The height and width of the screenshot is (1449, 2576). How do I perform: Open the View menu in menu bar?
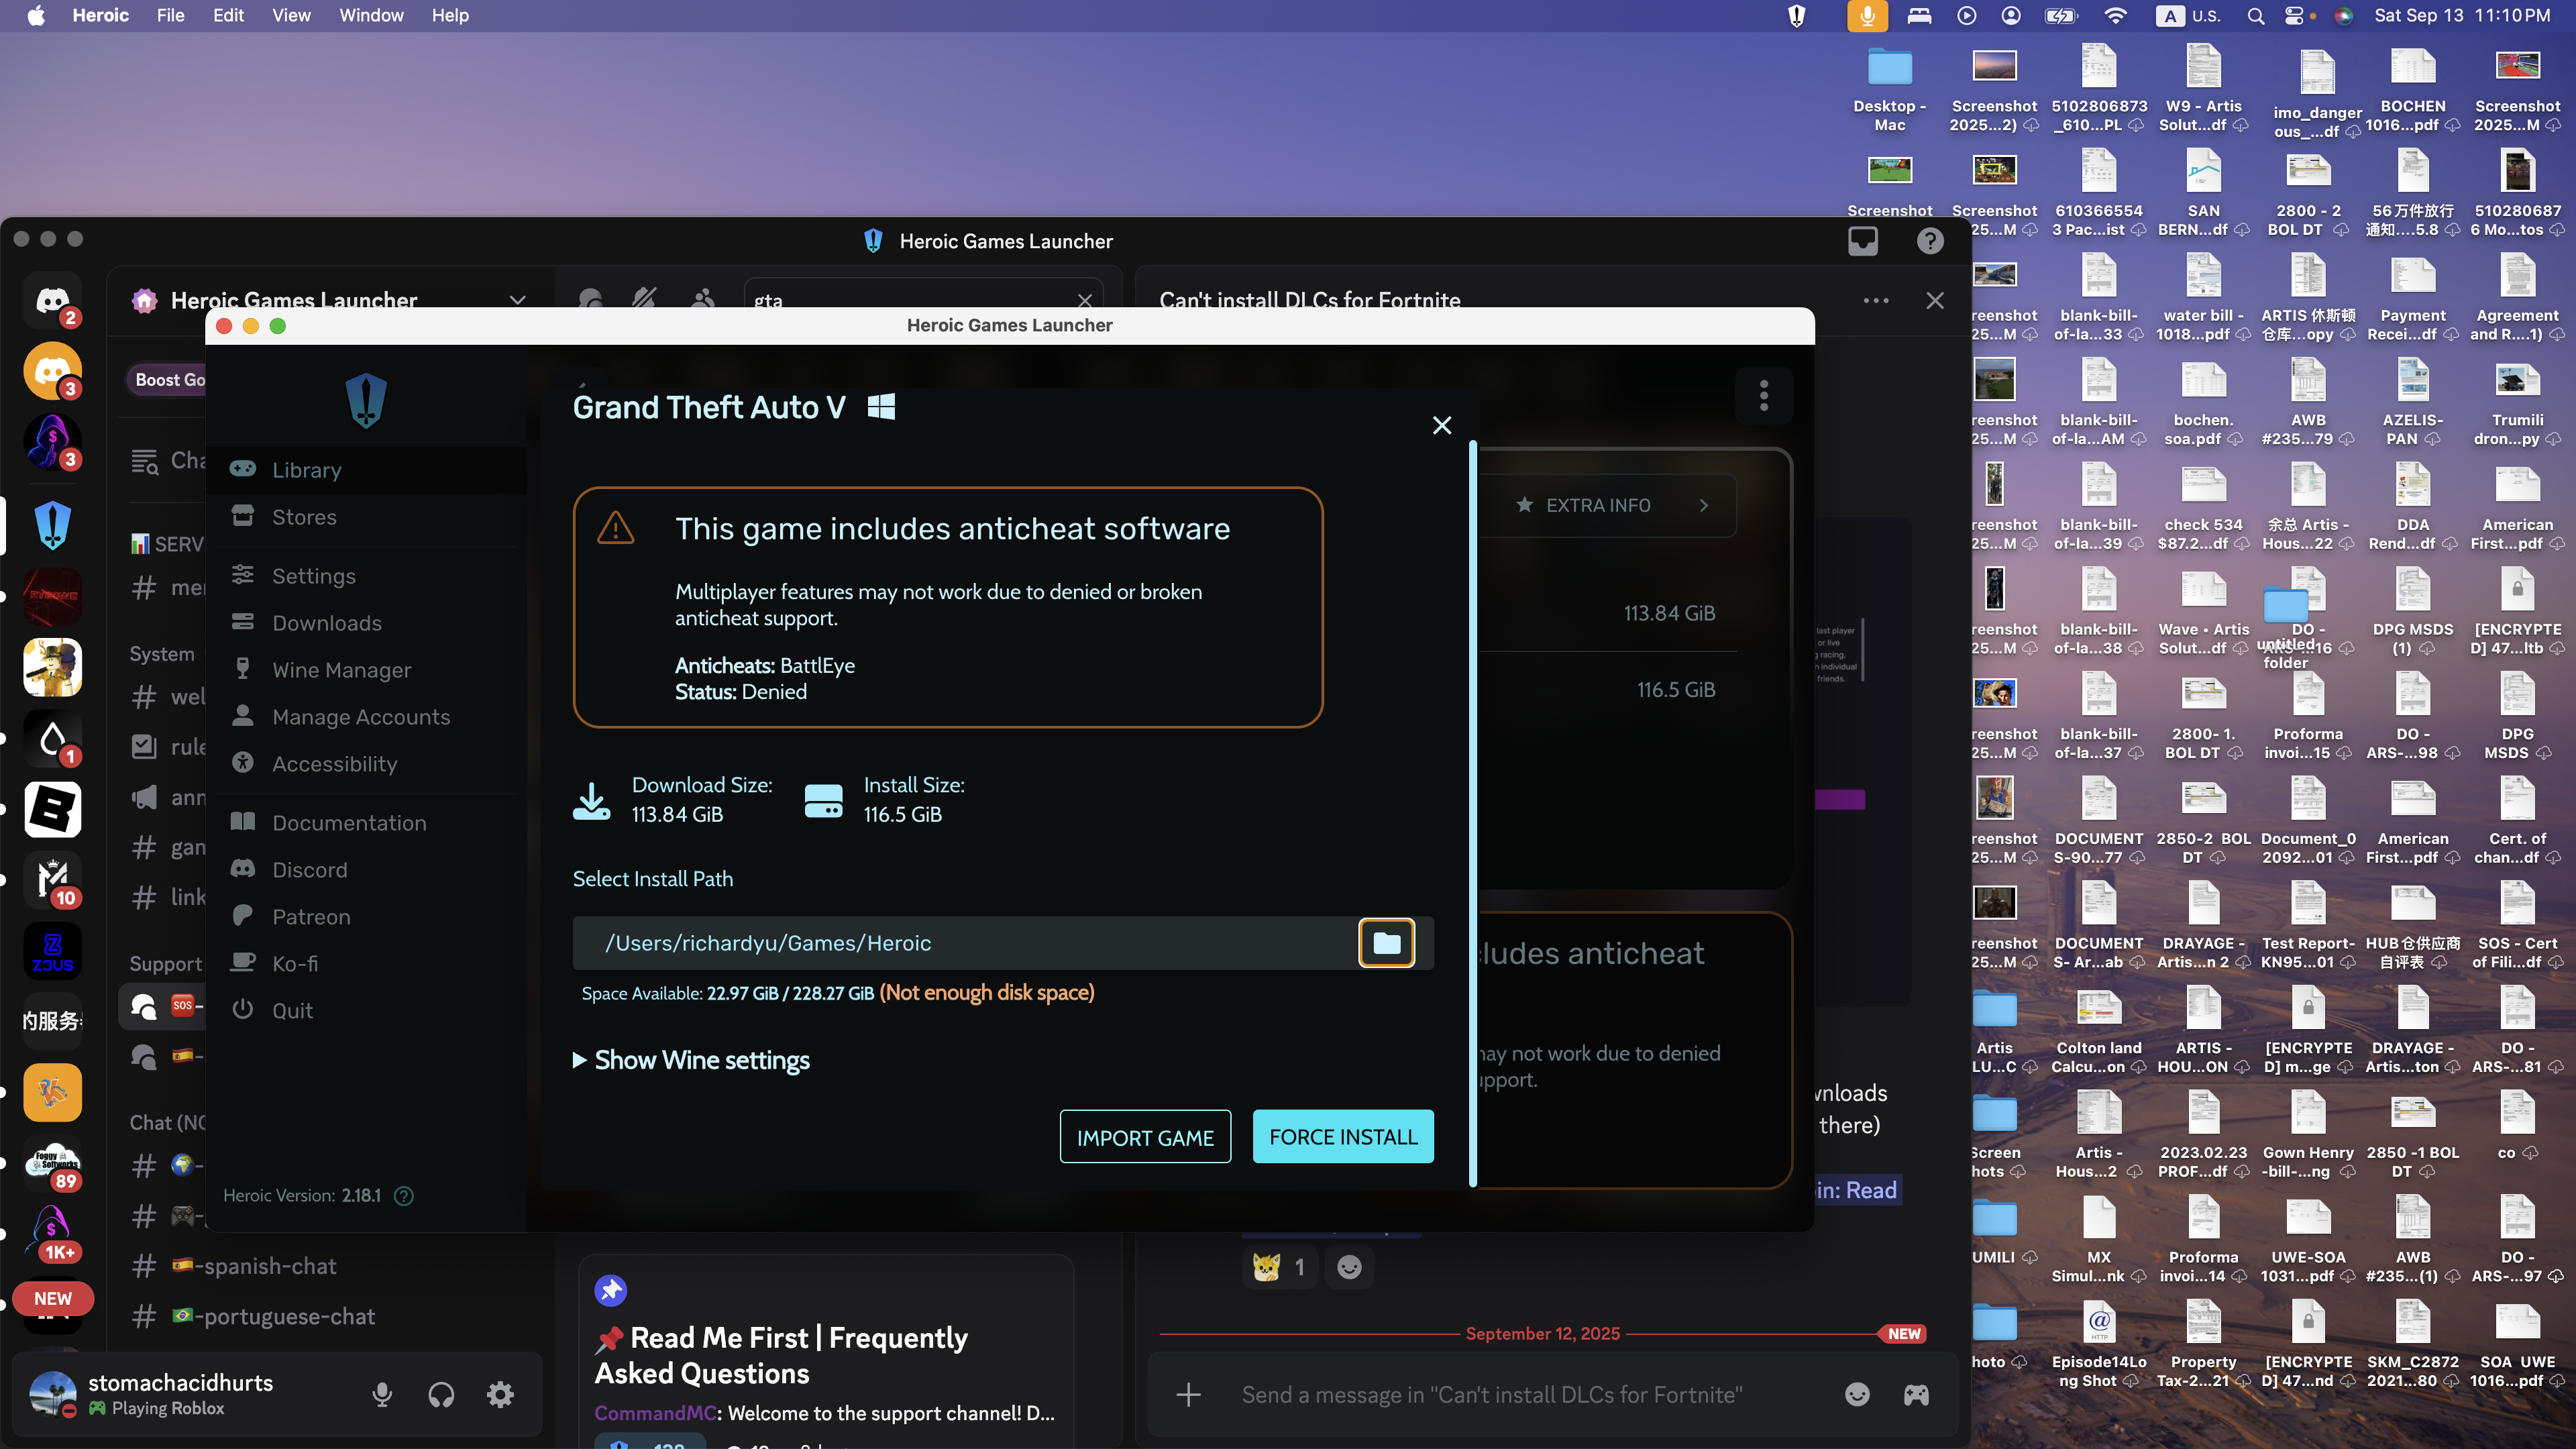click(x=291, y=15)
